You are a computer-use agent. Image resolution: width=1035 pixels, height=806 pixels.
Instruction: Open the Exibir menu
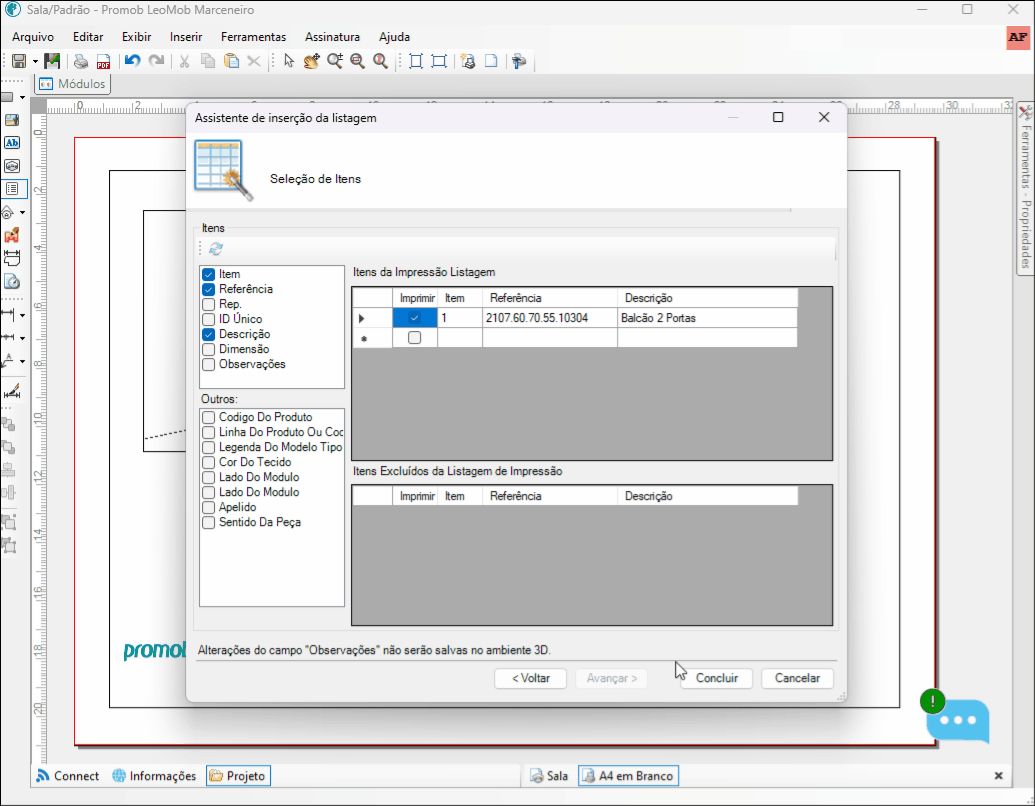point(137,37)
